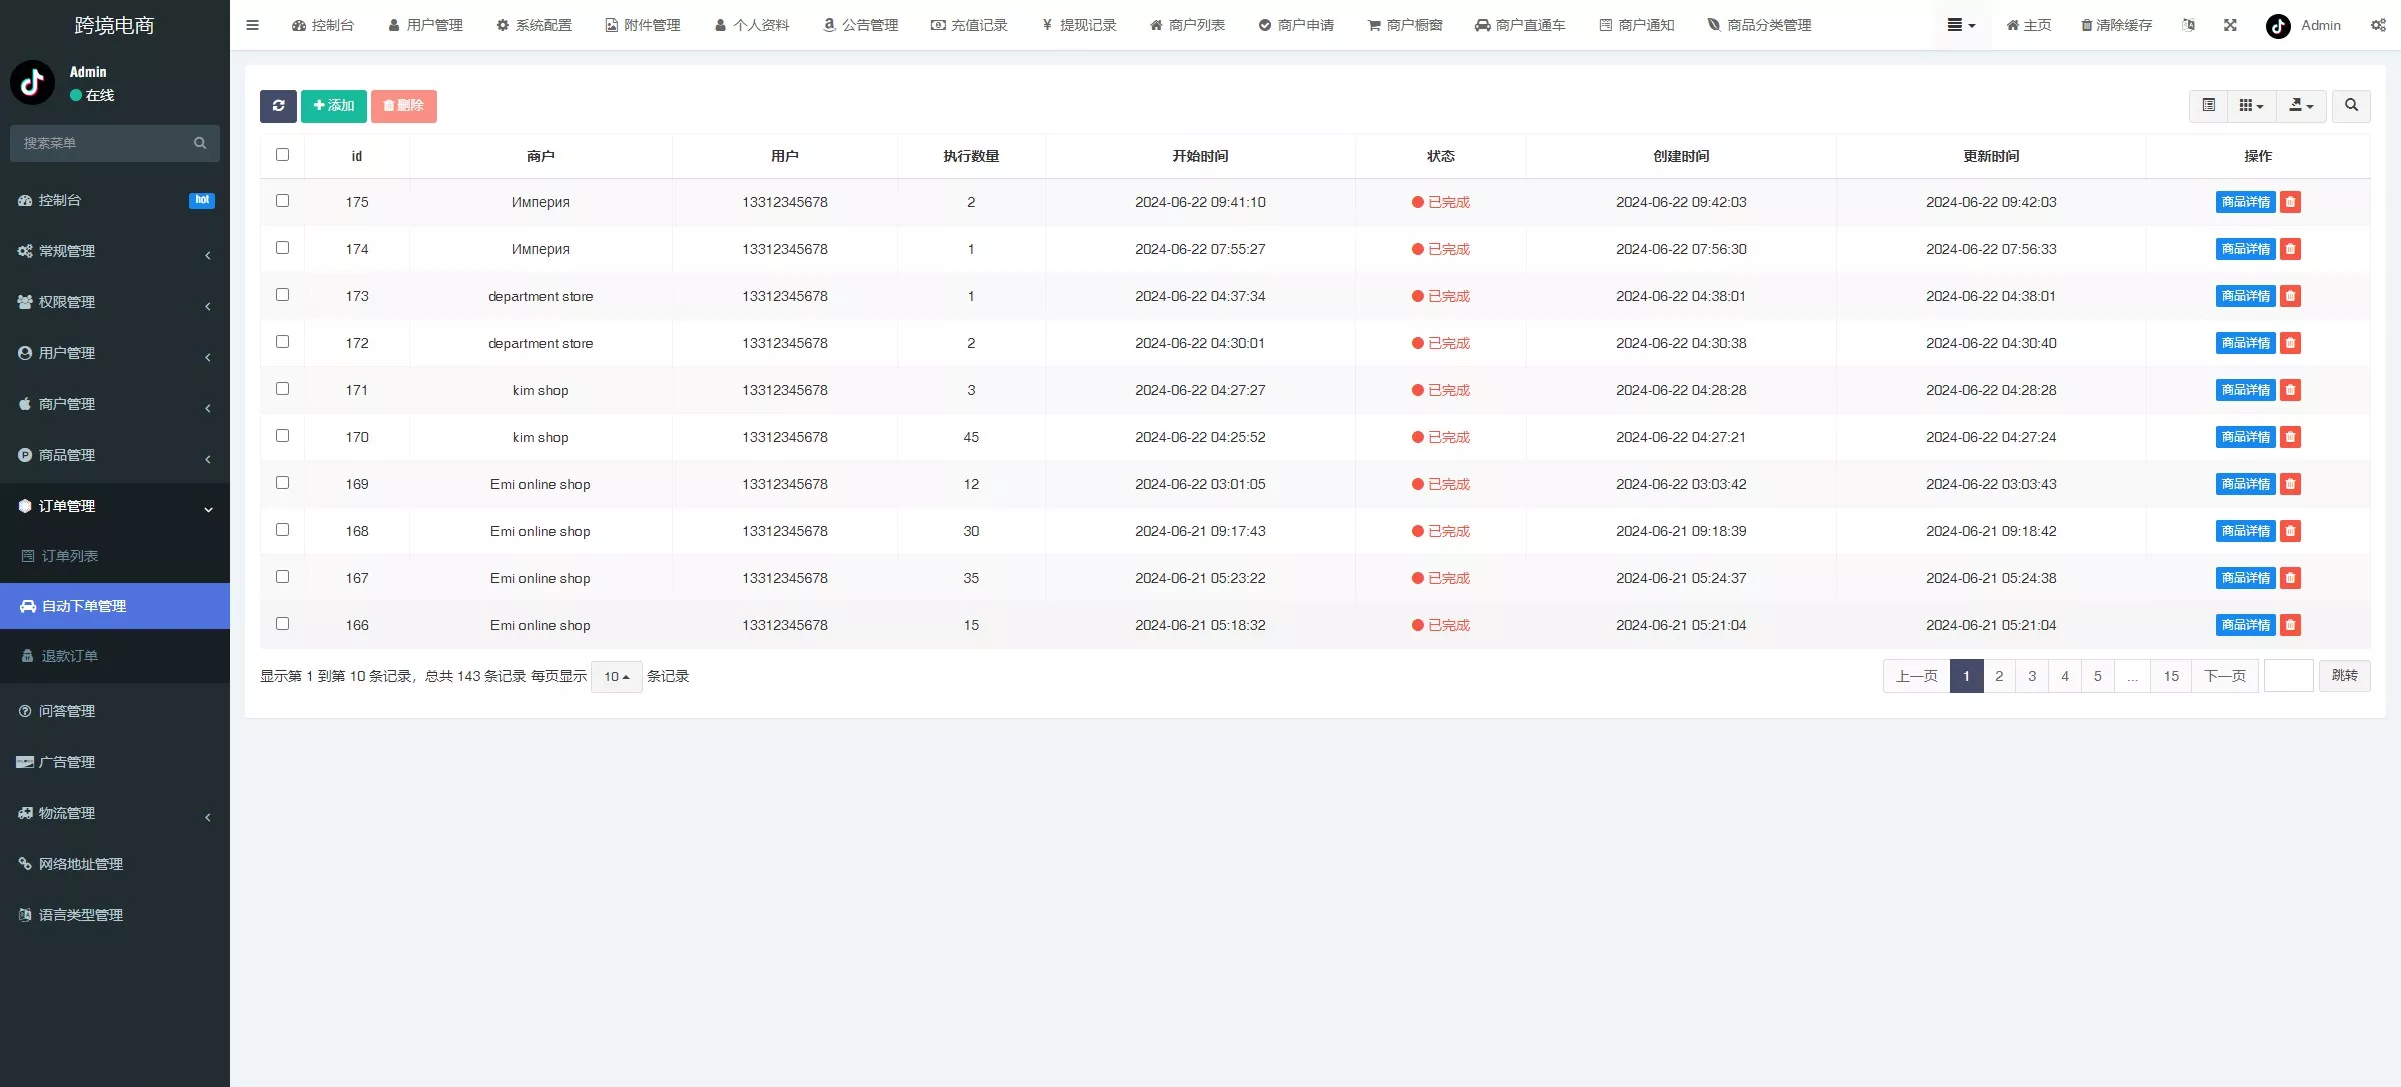Click the green 添加 button

[x=334, y=106]
